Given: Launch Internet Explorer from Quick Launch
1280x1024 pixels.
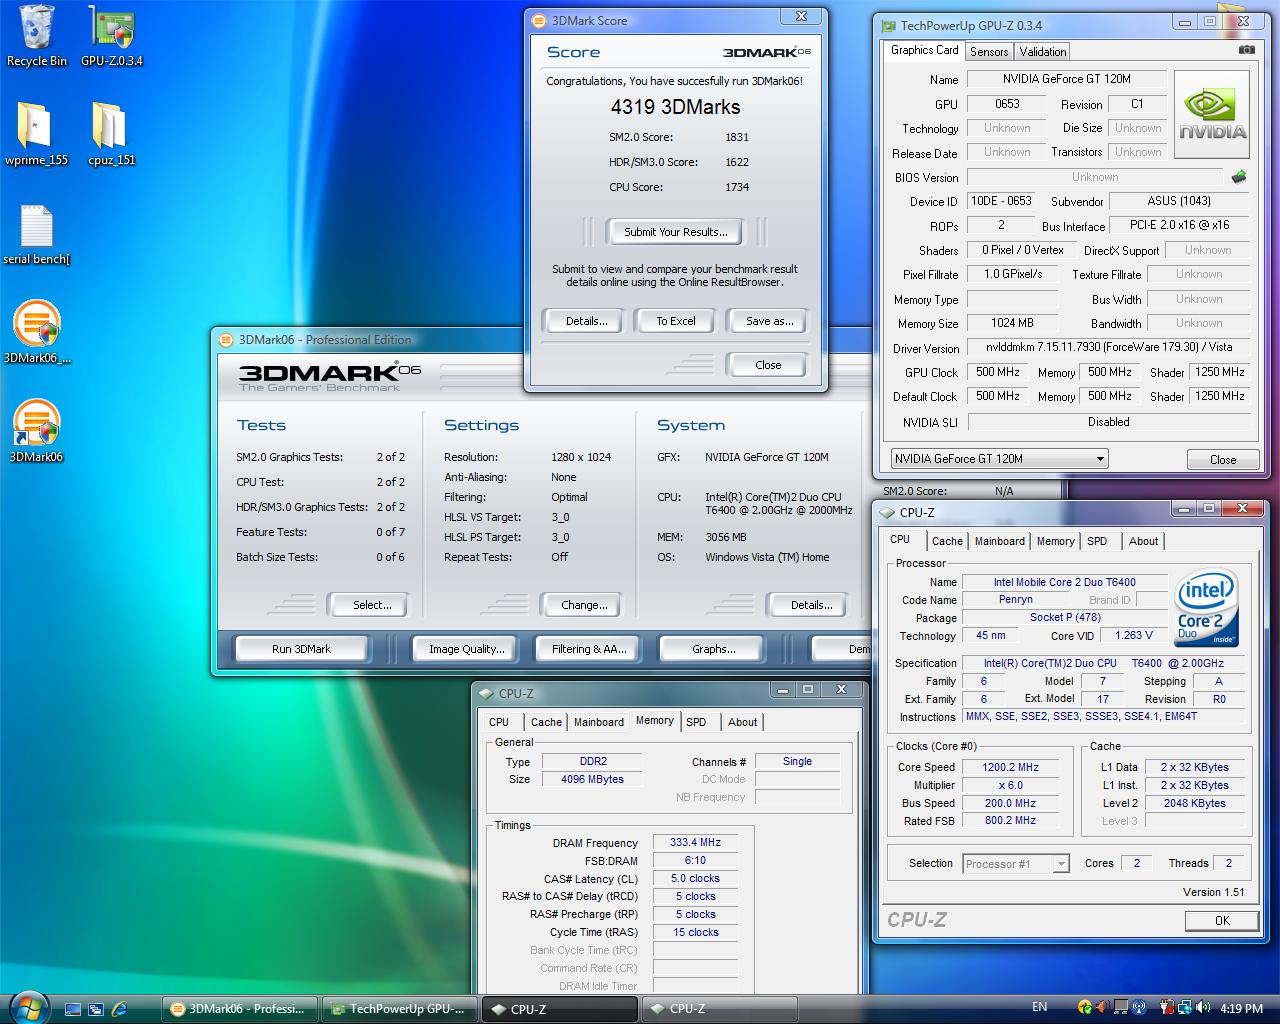Looking at the screenshot, I should point(119,1008).
